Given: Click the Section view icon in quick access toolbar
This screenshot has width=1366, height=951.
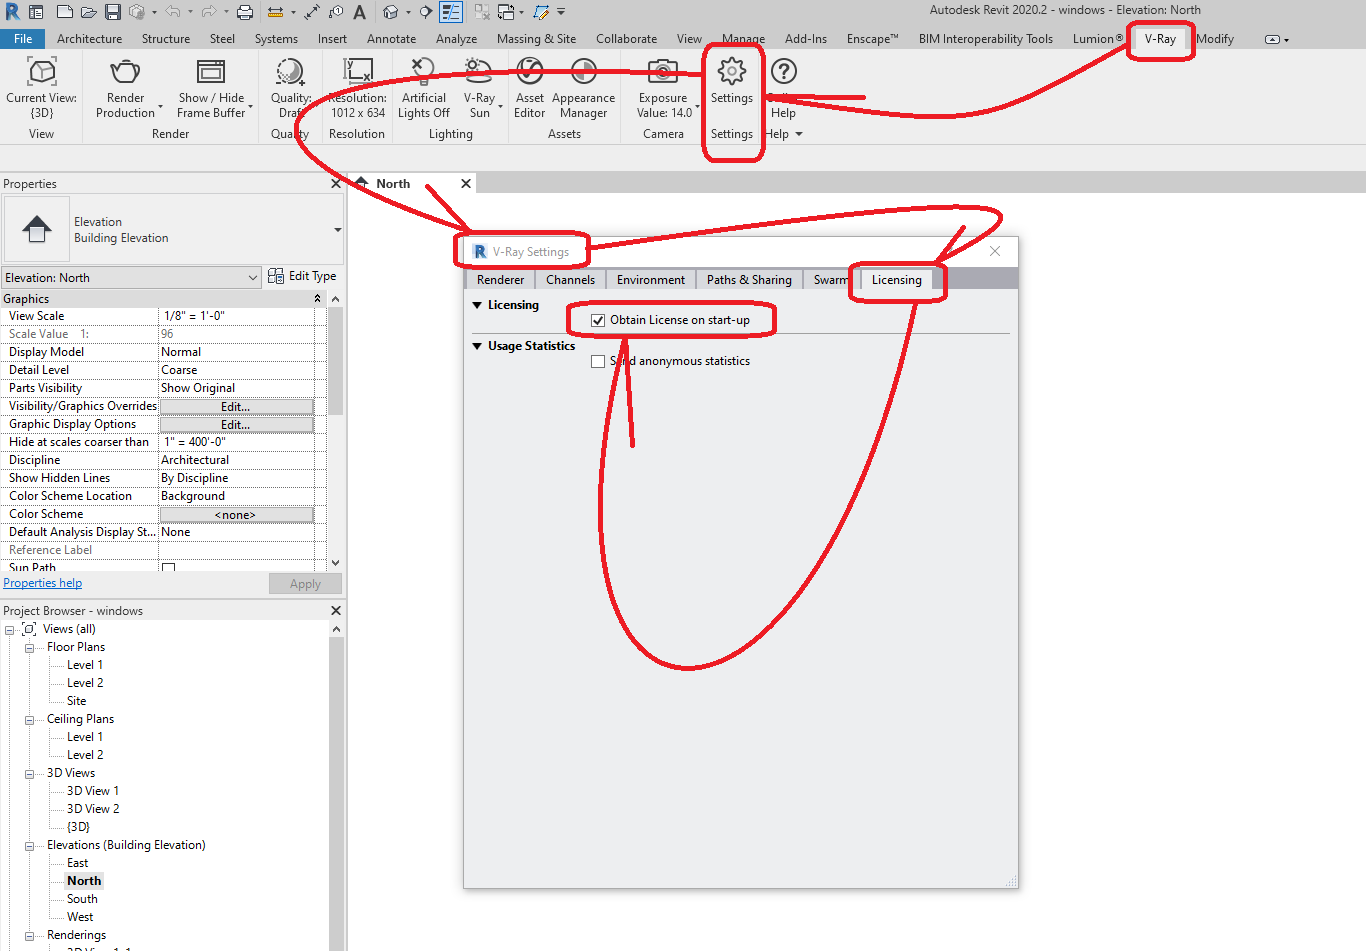Looking at the screenshot, I should (426, 12).
